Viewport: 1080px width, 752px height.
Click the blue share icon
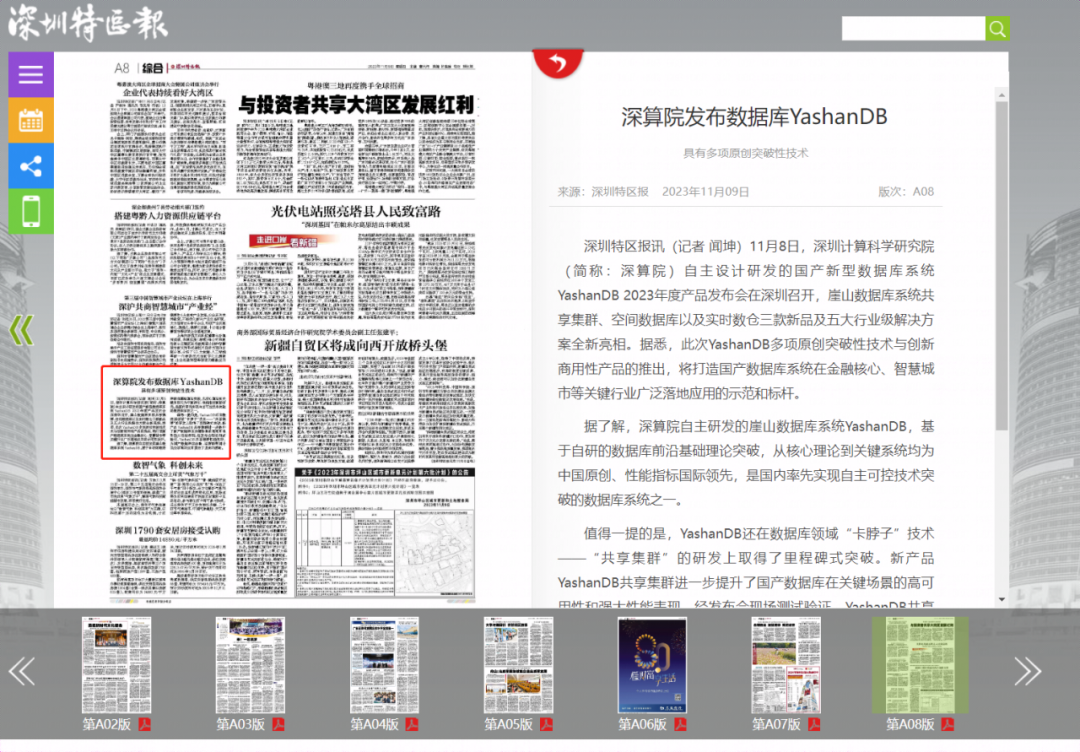tap(31, 166)
